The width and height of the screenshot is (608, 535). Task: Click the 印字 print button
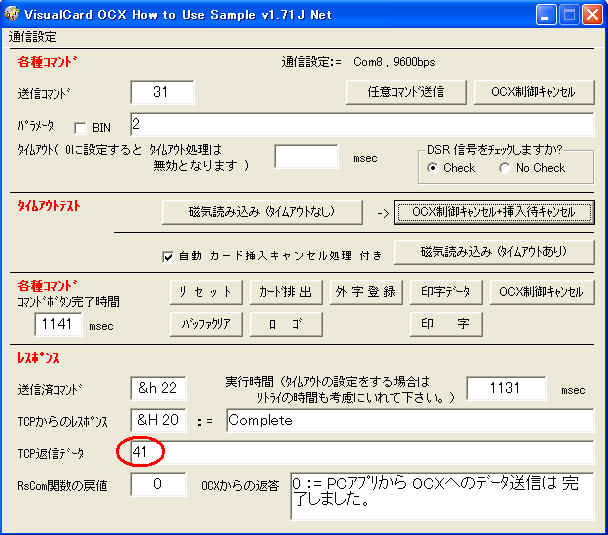(x=446, y=324)
